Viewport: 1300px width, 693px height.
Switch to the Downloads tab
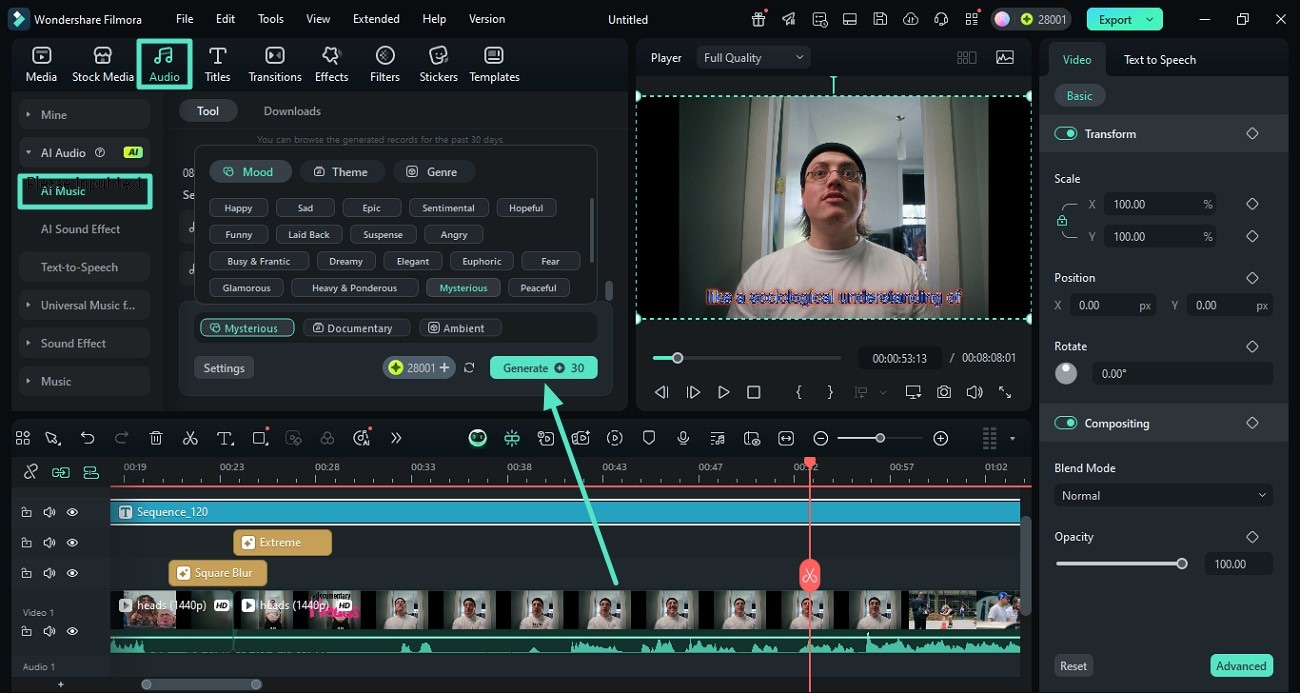tap(292, 111)
